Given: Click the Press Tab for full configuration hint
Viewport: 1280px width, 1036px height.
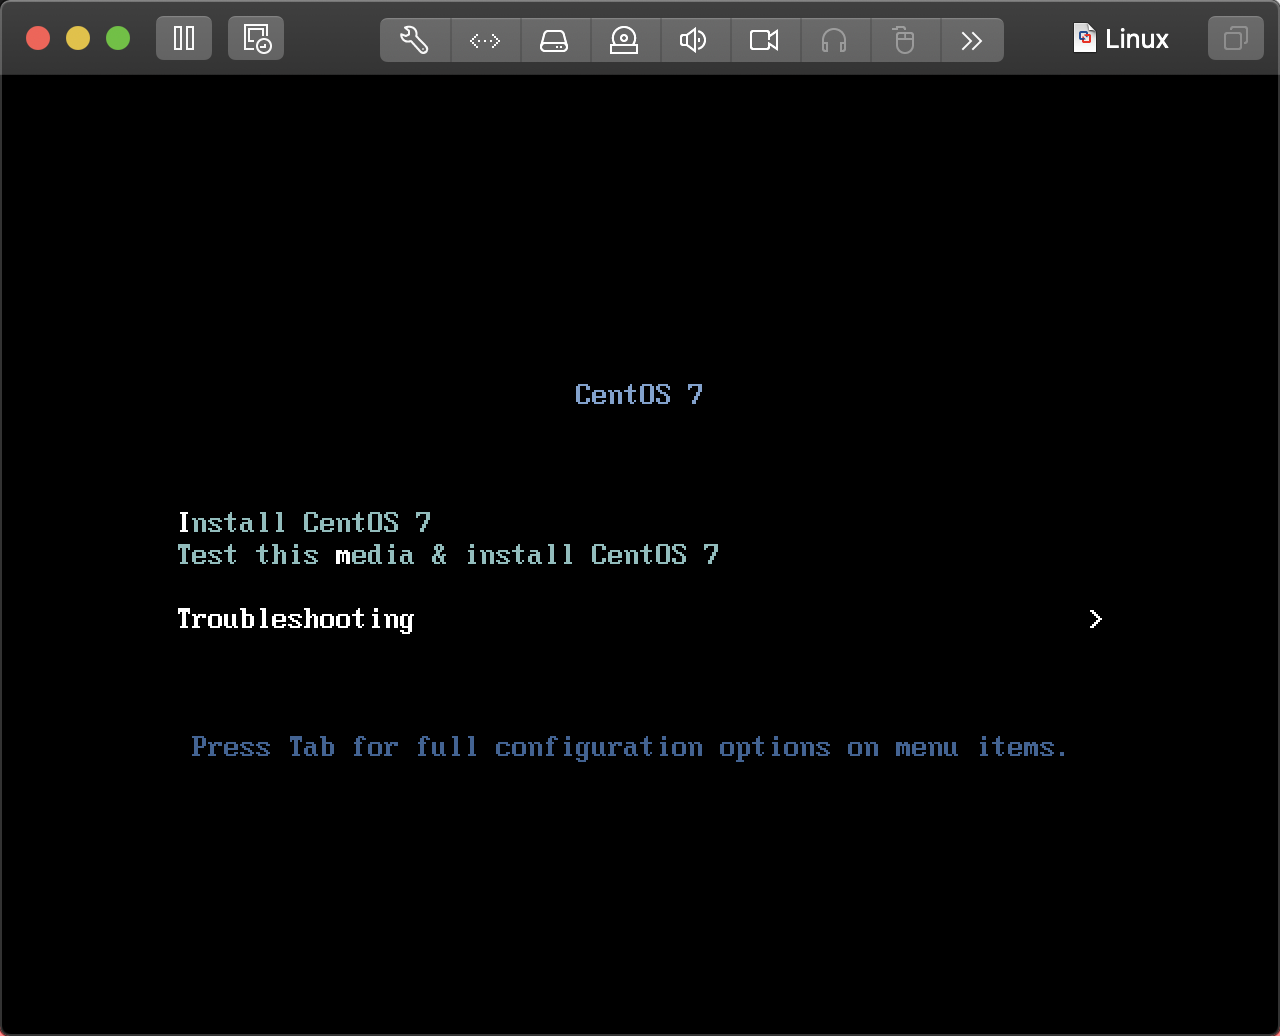Looking at the screenshot, I should tap(630, 748).
